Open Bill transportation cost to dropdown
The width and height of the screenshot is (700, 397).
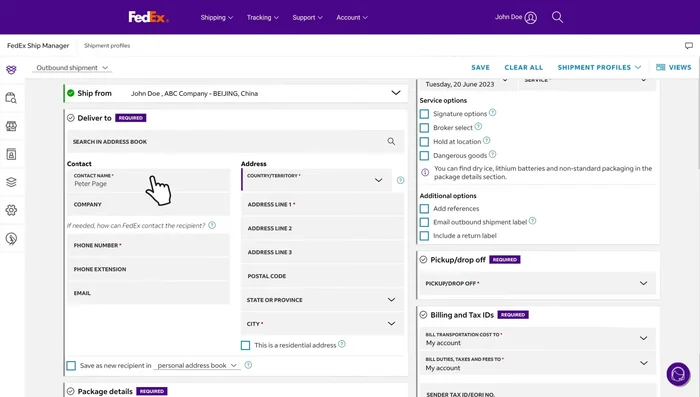pyautogui.click(x=538, y=338)
